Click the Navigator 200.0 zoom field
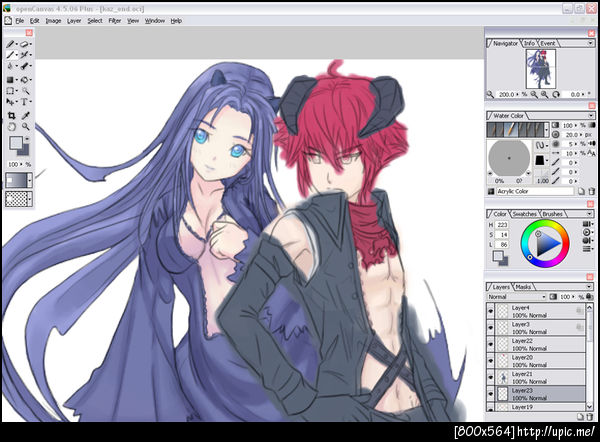This screenshot has width=600, height=442. click(508, 94)
